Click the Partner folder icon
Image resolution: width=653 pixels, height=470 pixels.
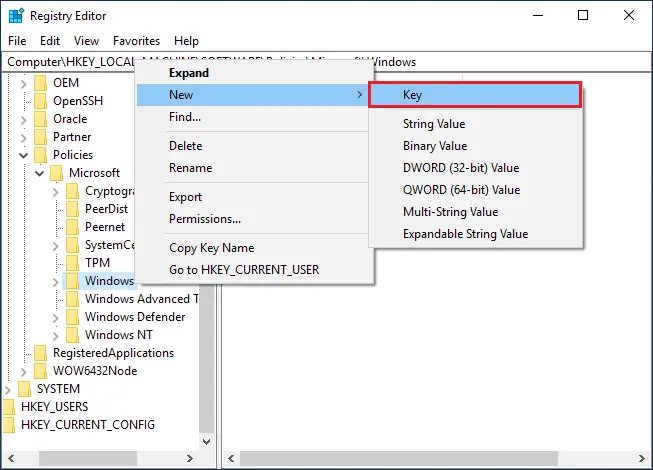tap(40, 137)
